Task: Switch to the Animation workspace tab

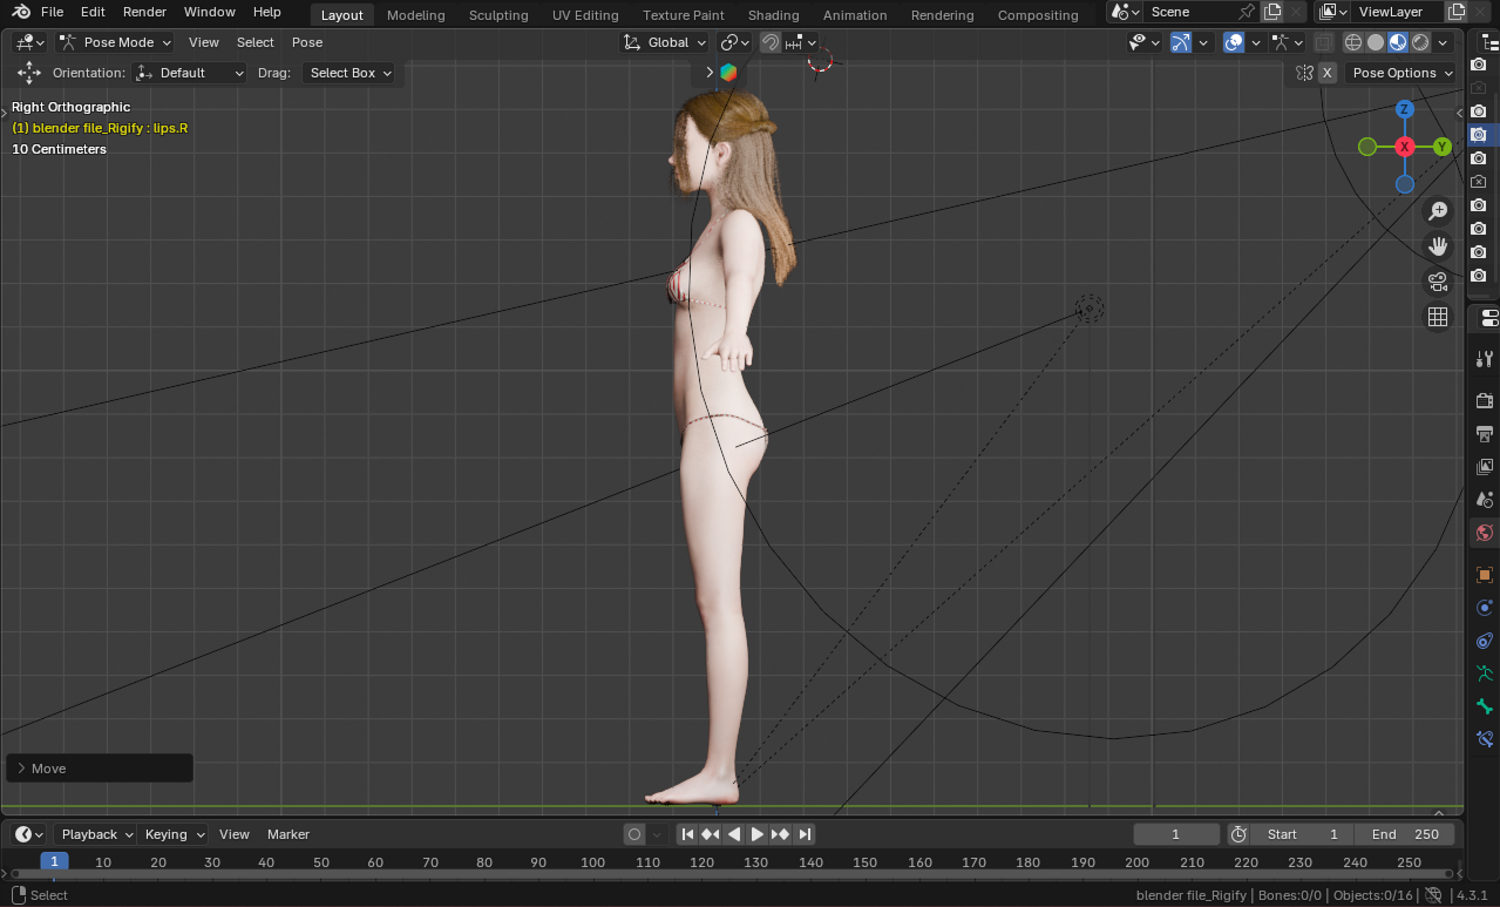Action: click(x=855, y=15)
